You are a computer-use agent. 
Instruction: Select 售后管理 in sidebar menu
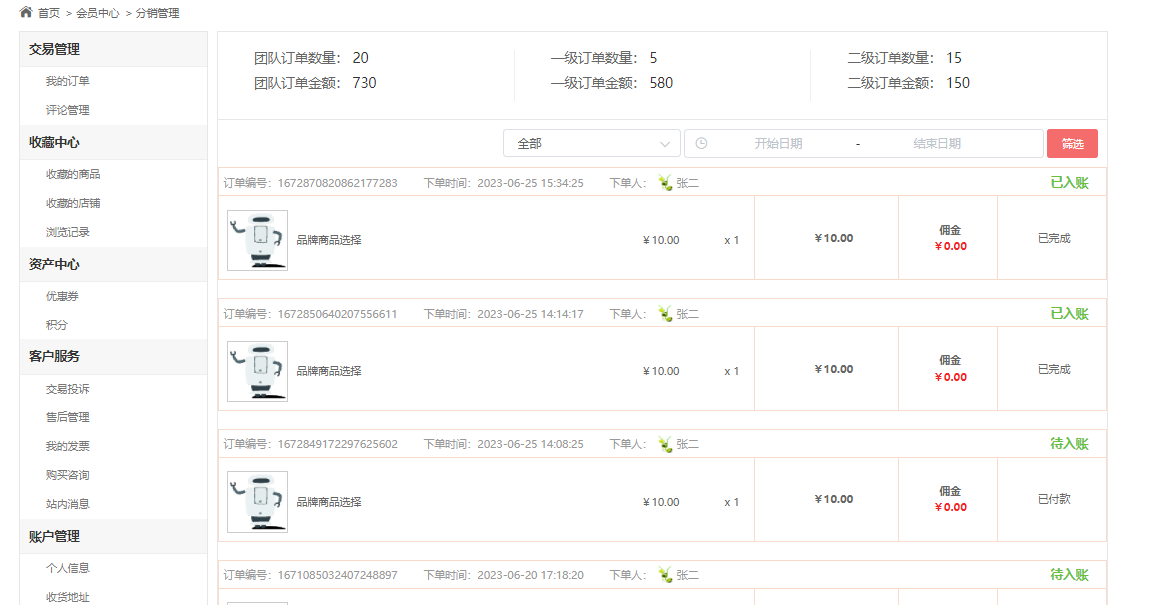67,417
